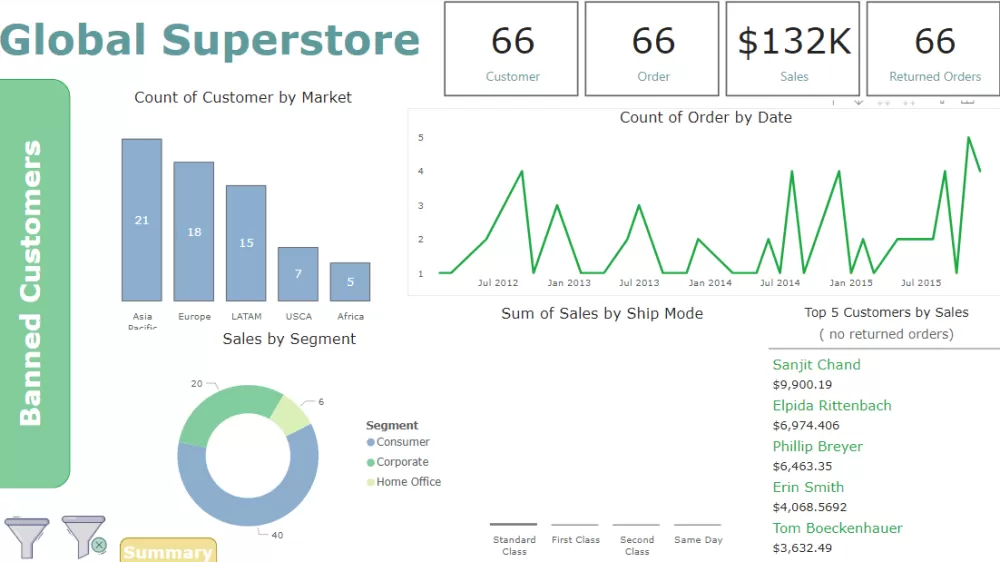Click customer name Sanjit Chand
The image size is (1000, 562).
tap(816, 364)
